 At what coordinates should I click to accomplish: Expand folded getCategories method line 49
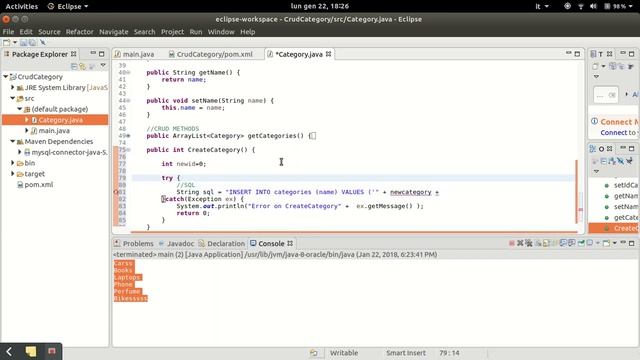pos(128,136)
